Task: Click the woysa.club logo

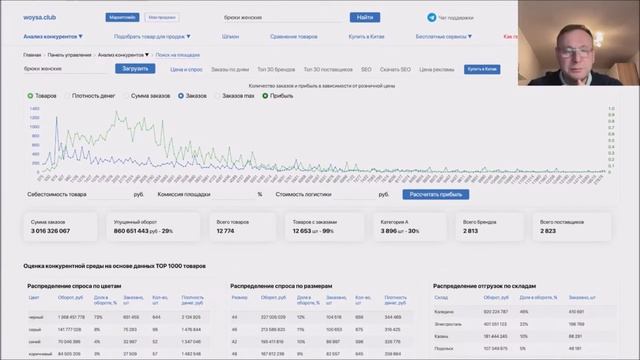Action: tap(40, 18)
